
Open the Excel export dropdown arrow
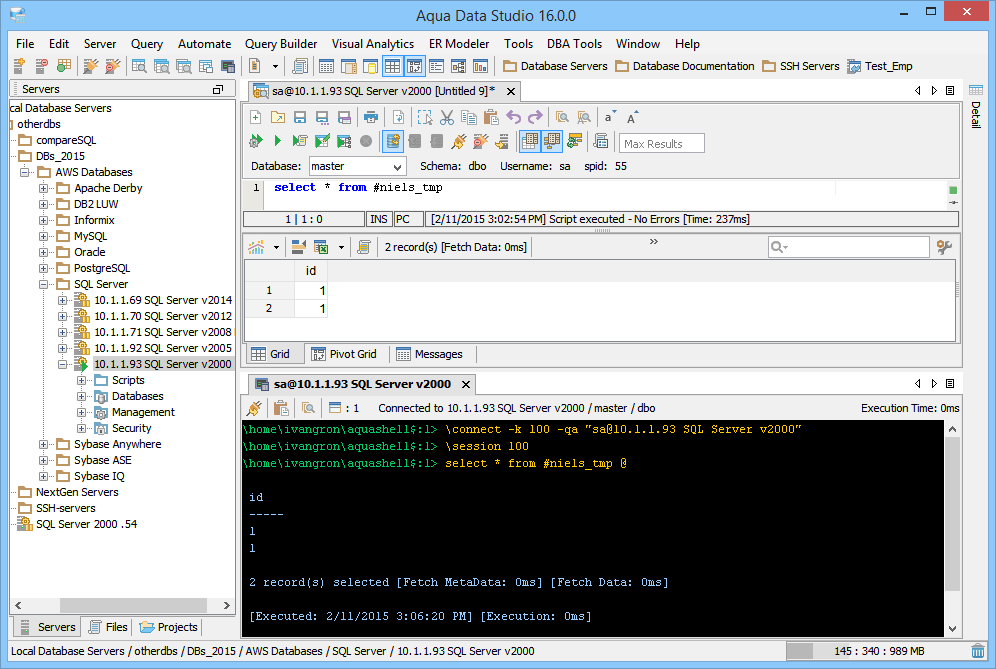tap(341, 247)
